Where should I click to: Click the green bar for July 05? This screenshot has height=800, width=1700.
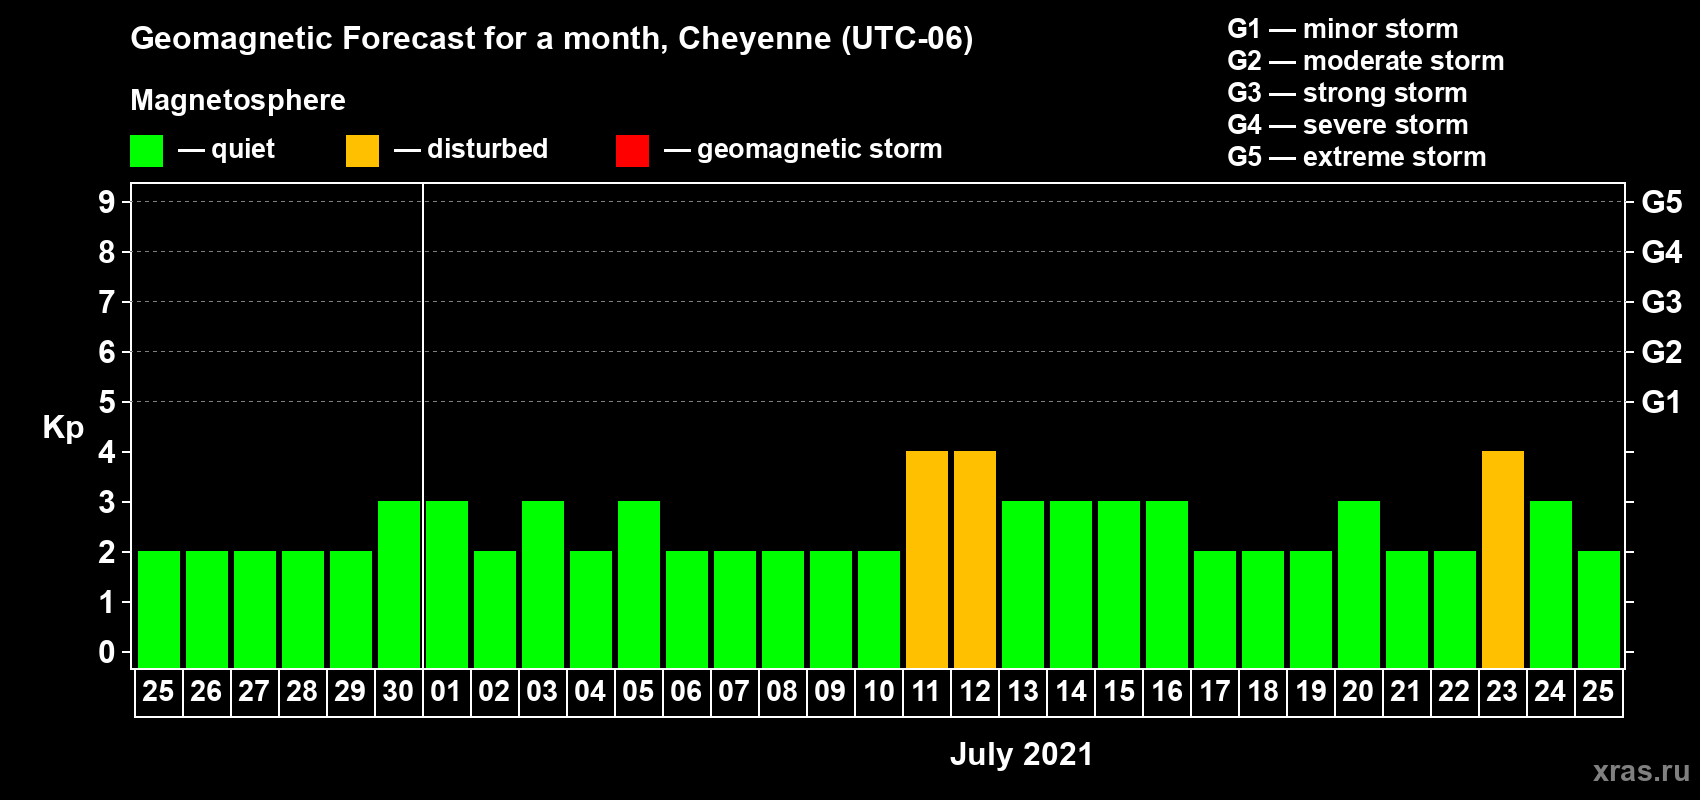[639, 585]
